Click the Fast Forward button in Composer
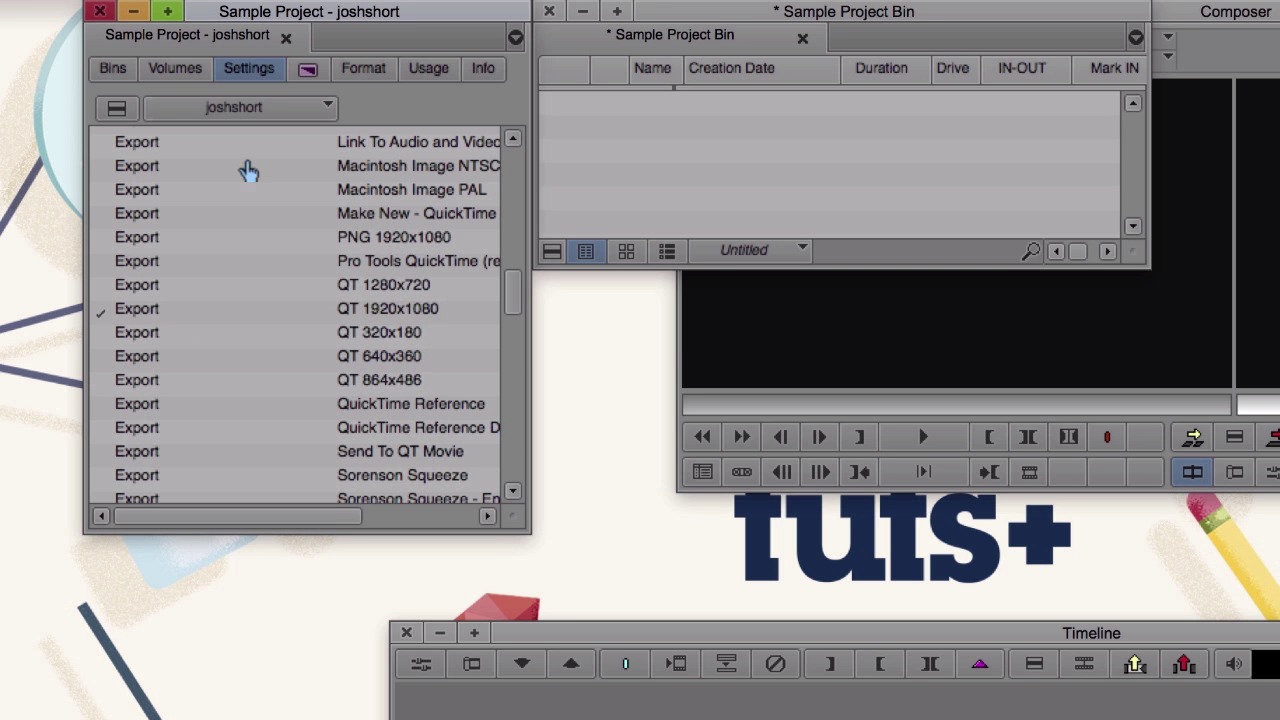 [741, 437]
